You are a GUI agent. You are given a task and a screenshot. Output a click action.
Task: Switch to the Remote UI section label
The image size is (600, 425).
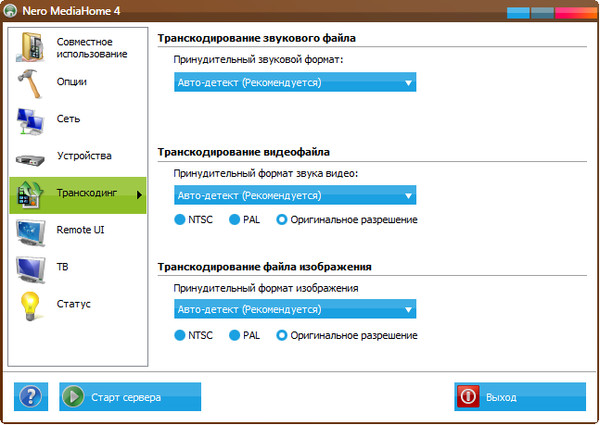click(x=80, y=230)
